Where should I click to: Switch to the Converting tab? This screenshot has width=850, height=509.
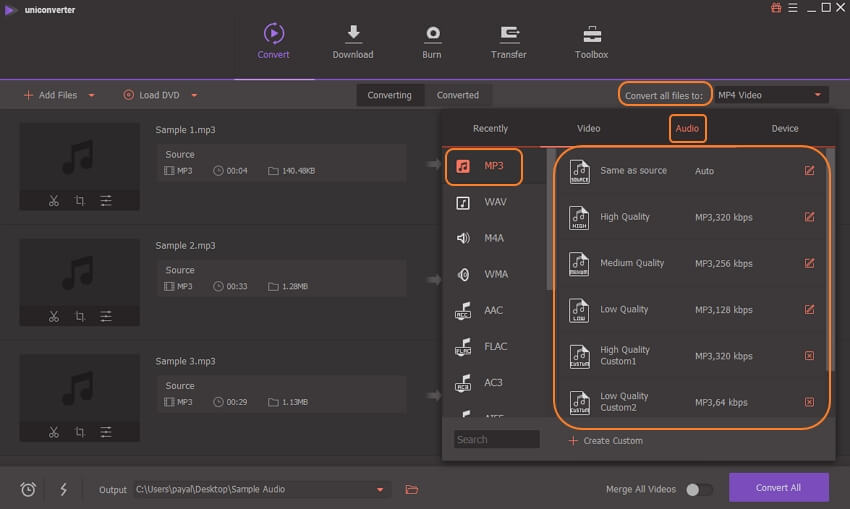tap(389, 95)
